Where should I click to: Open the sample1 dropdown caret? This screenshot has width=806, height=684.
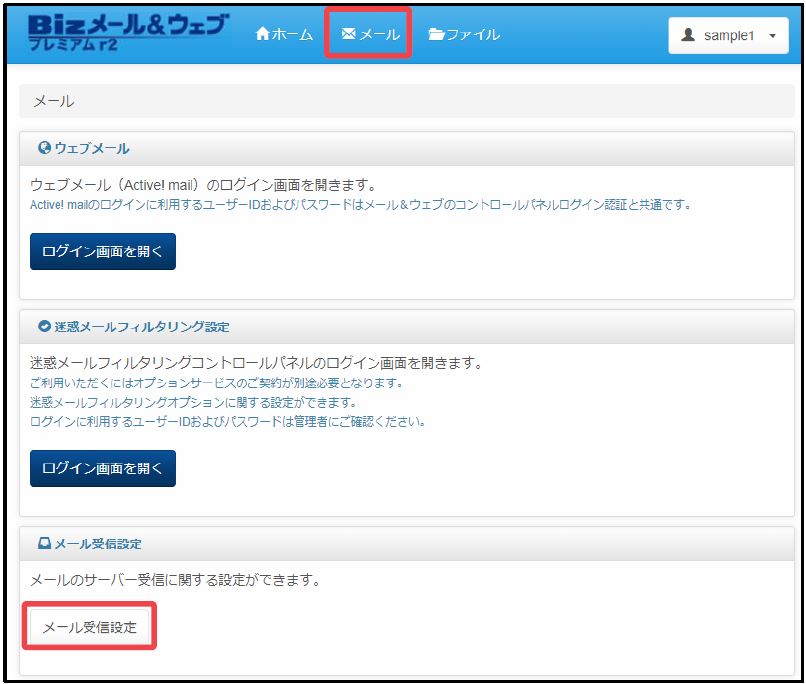[x=772, y=36]
